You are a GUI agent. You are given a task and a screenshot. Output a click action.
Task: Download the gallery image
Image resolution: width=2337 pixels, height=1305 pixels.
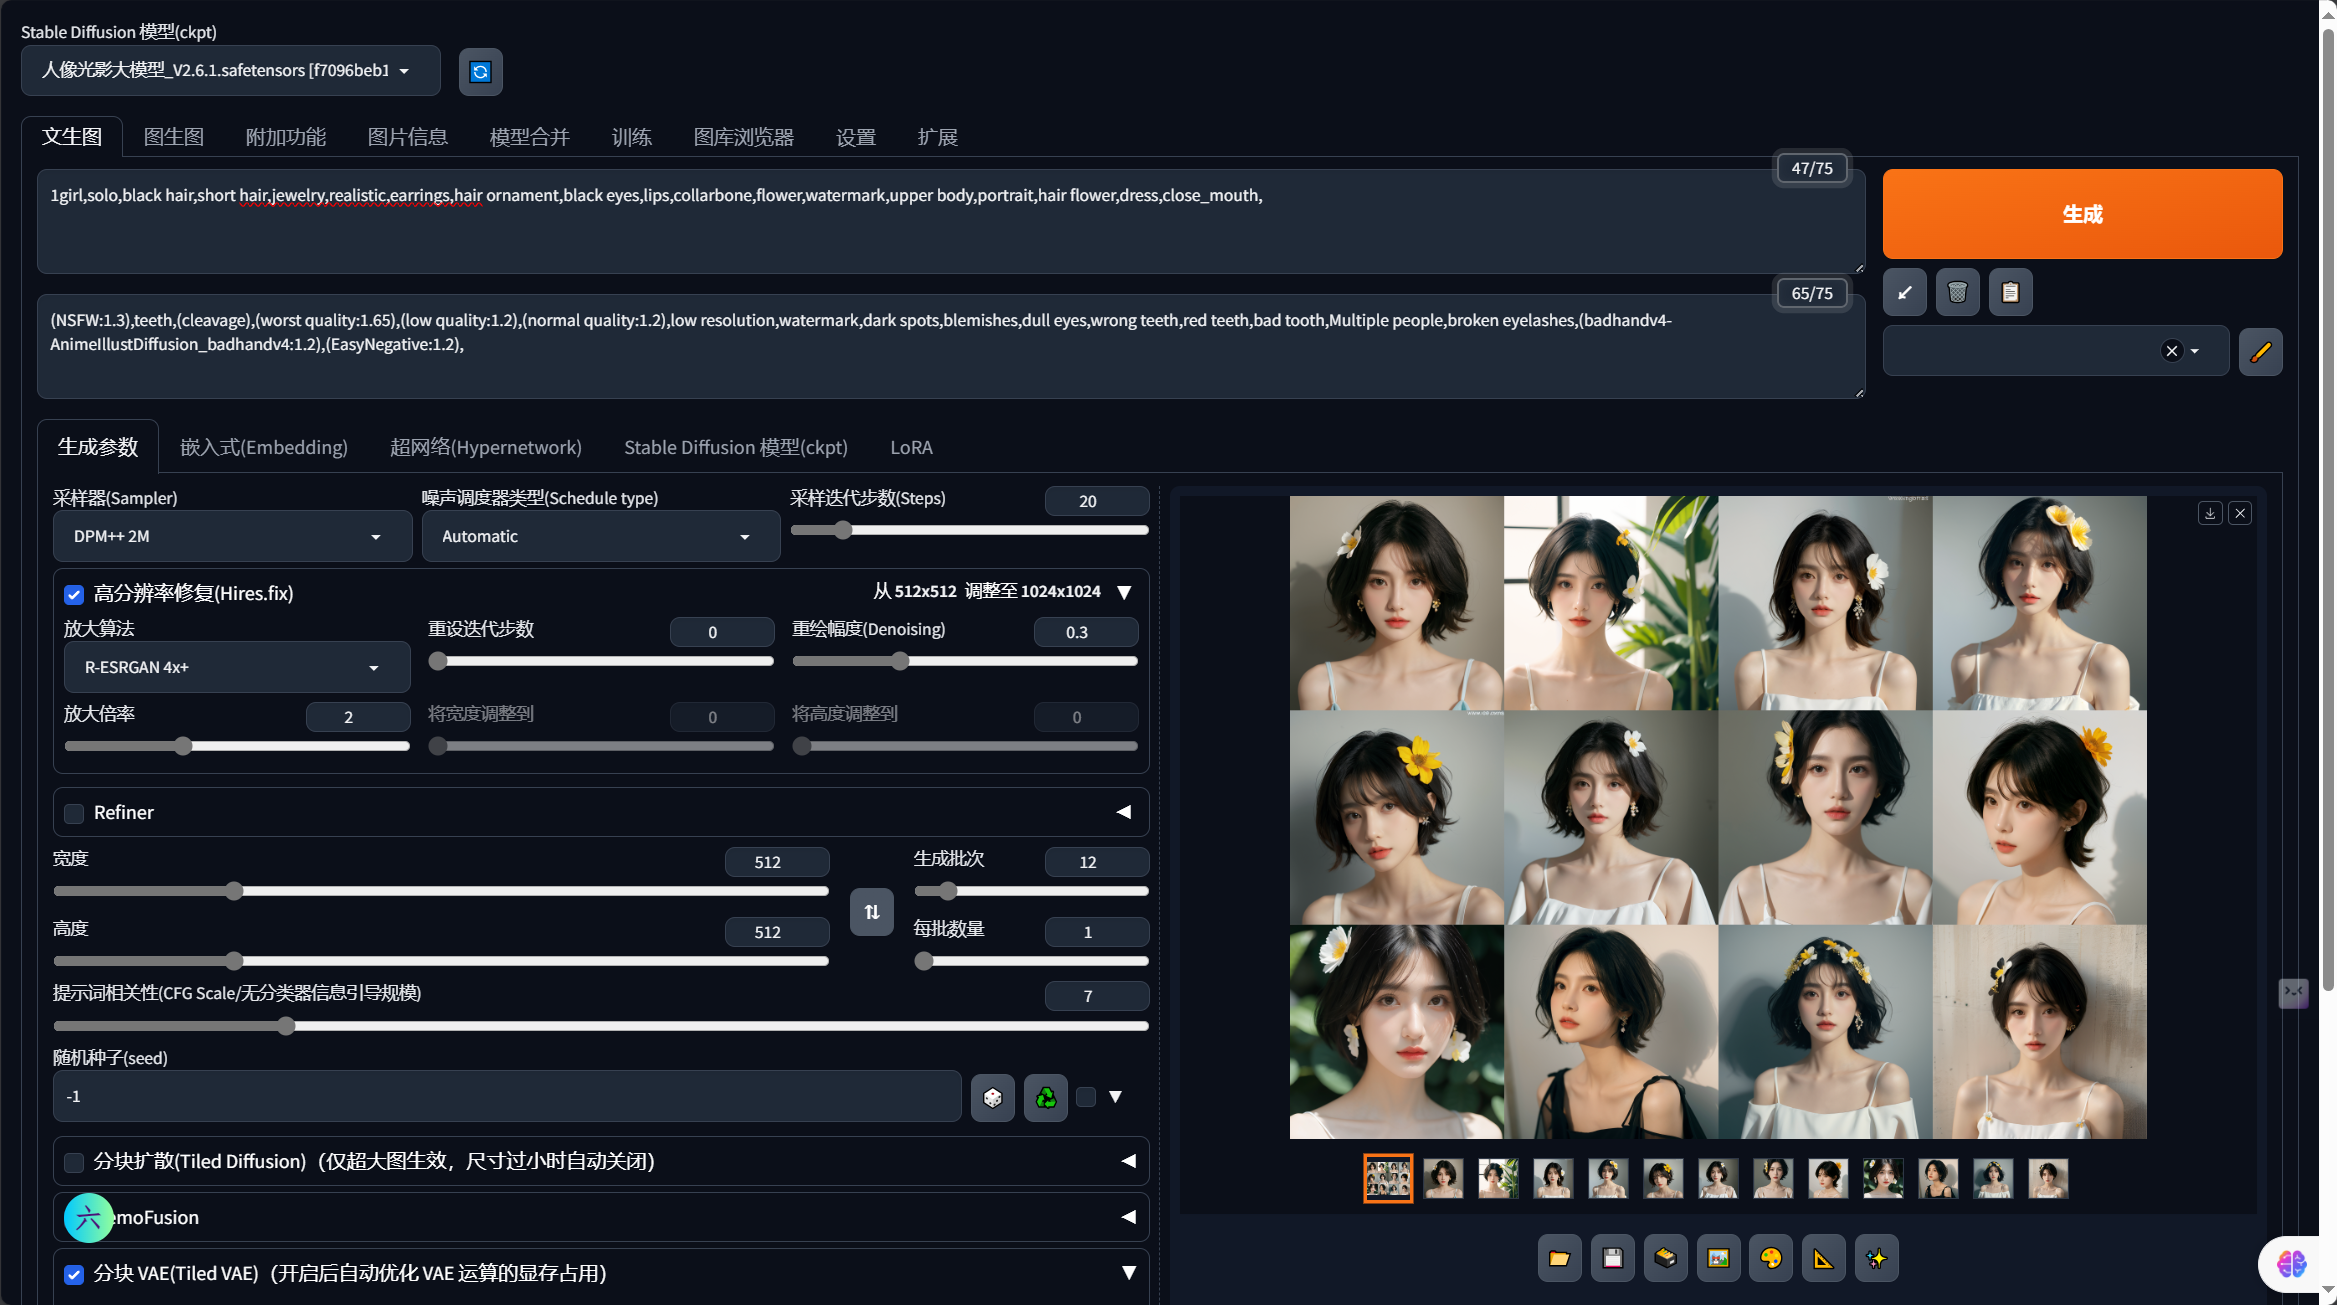point(2210,513)
